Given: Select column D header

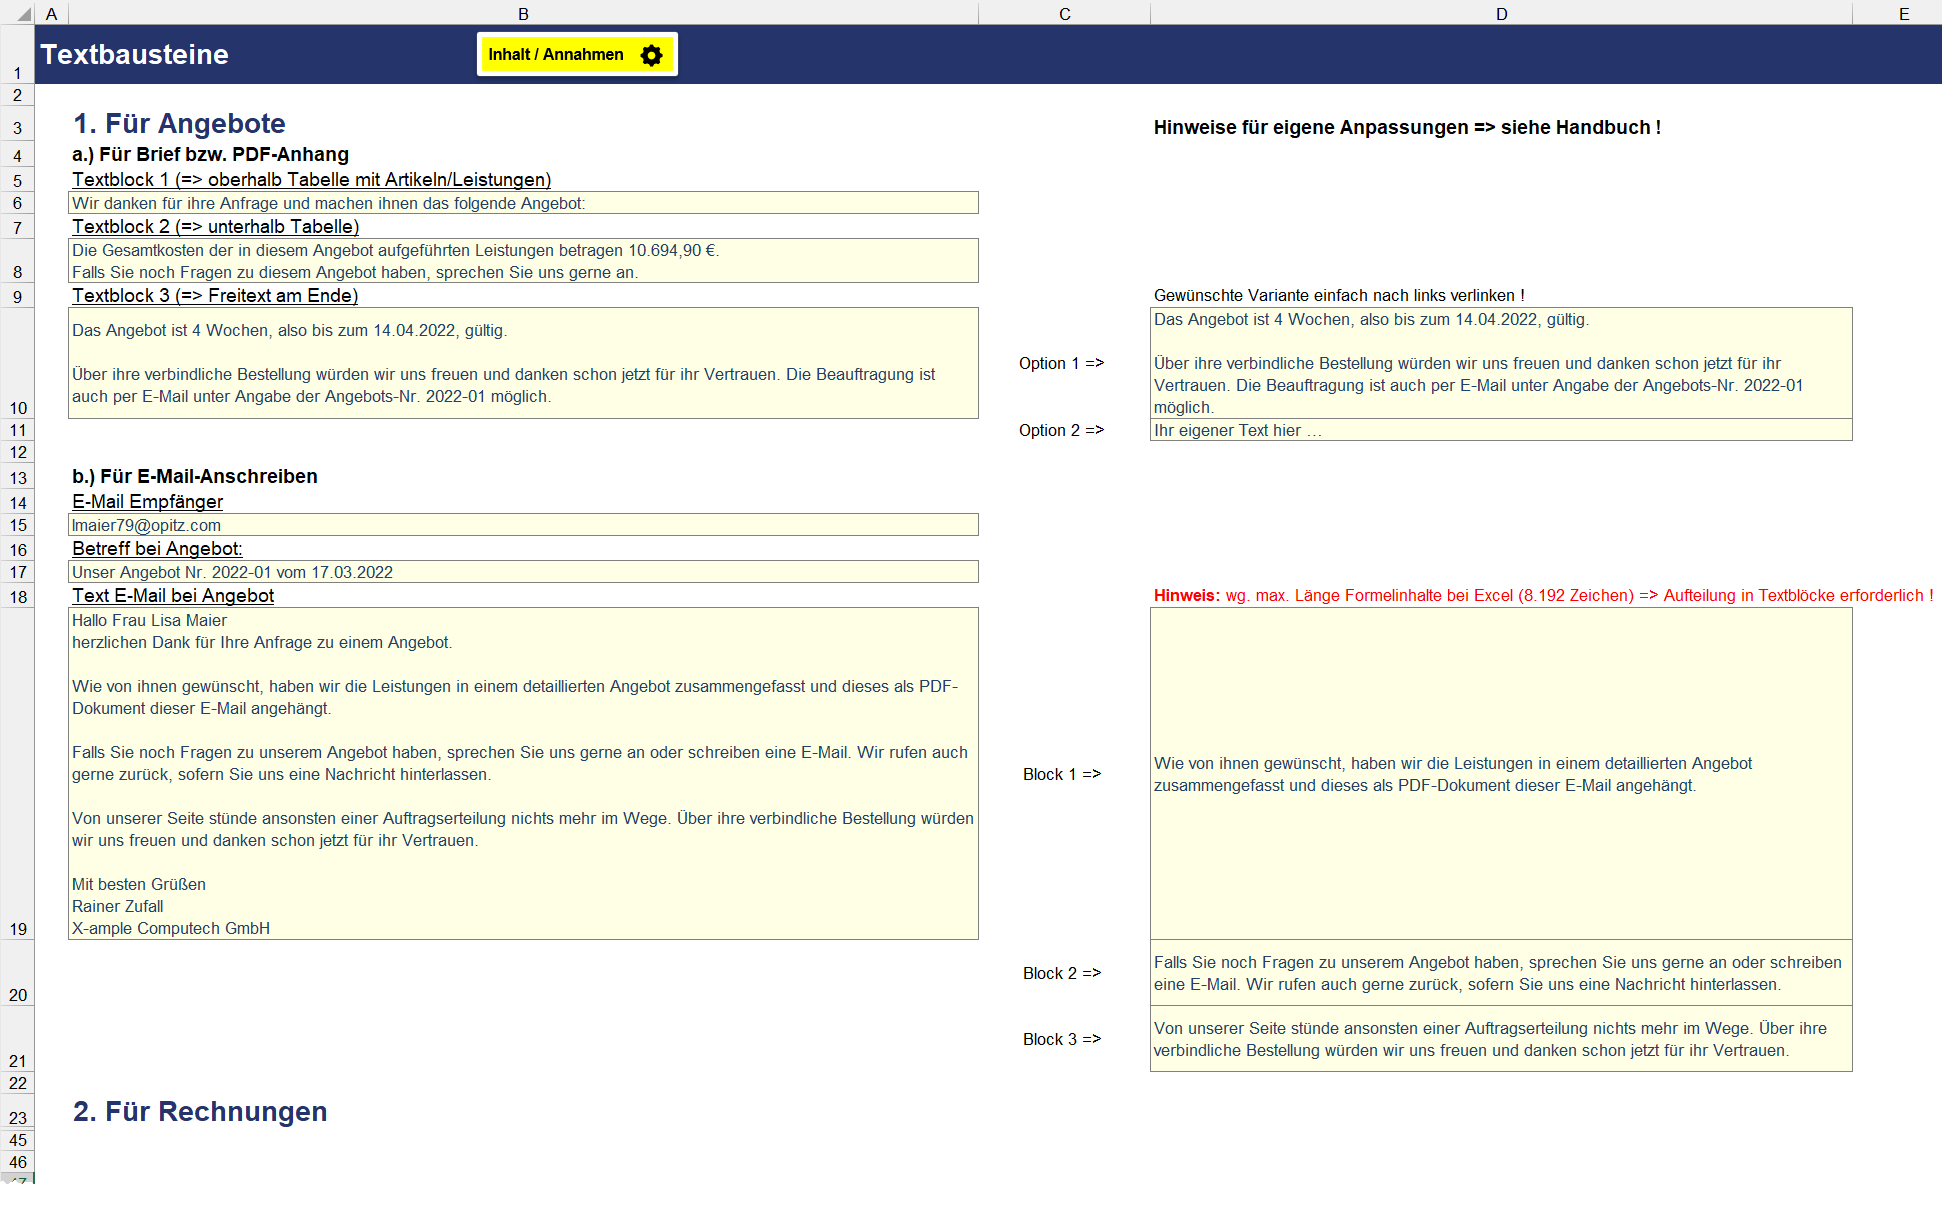Looking at the screenshot, I should click(x=1501, y=13).
